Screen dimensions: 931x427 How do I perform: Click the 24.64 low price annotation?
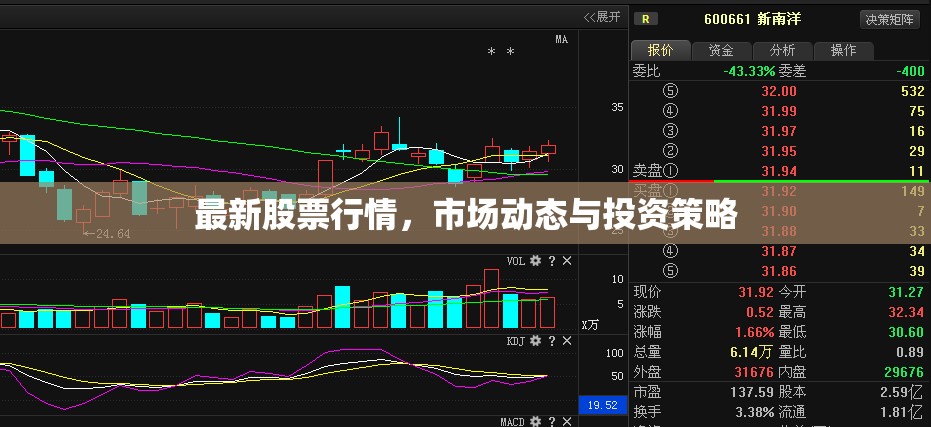point(107,234)
